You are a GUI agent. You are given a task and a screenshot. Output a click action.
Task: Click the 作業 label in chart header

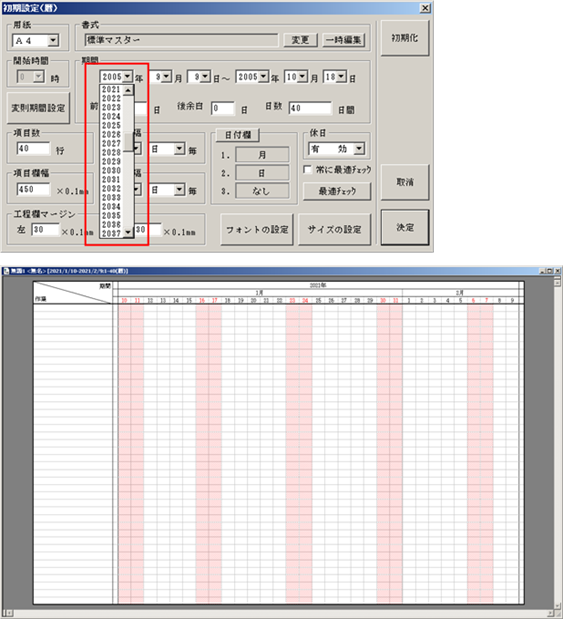(x=41, y=299)
